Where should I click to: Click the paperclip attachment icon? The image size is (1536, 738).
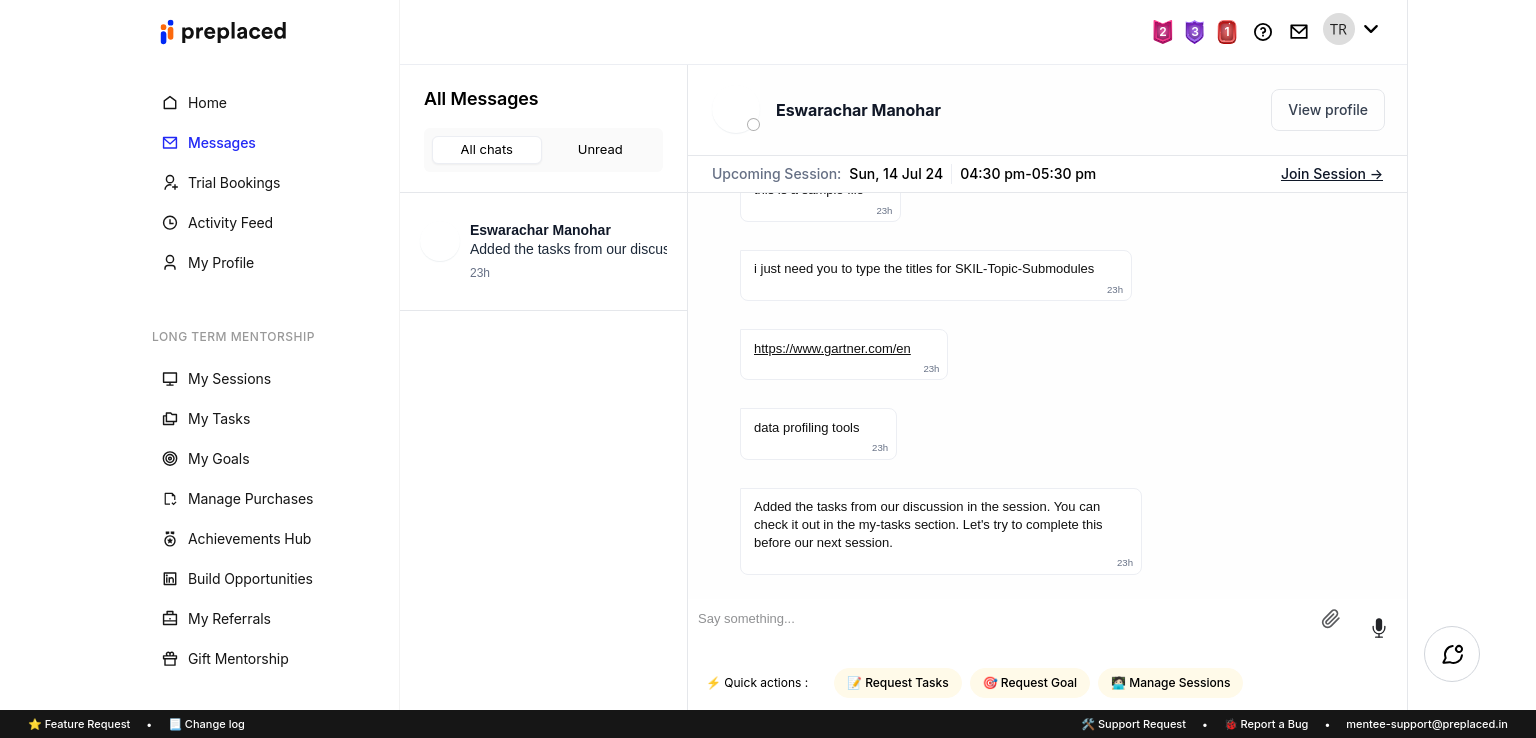(1330, 619)
